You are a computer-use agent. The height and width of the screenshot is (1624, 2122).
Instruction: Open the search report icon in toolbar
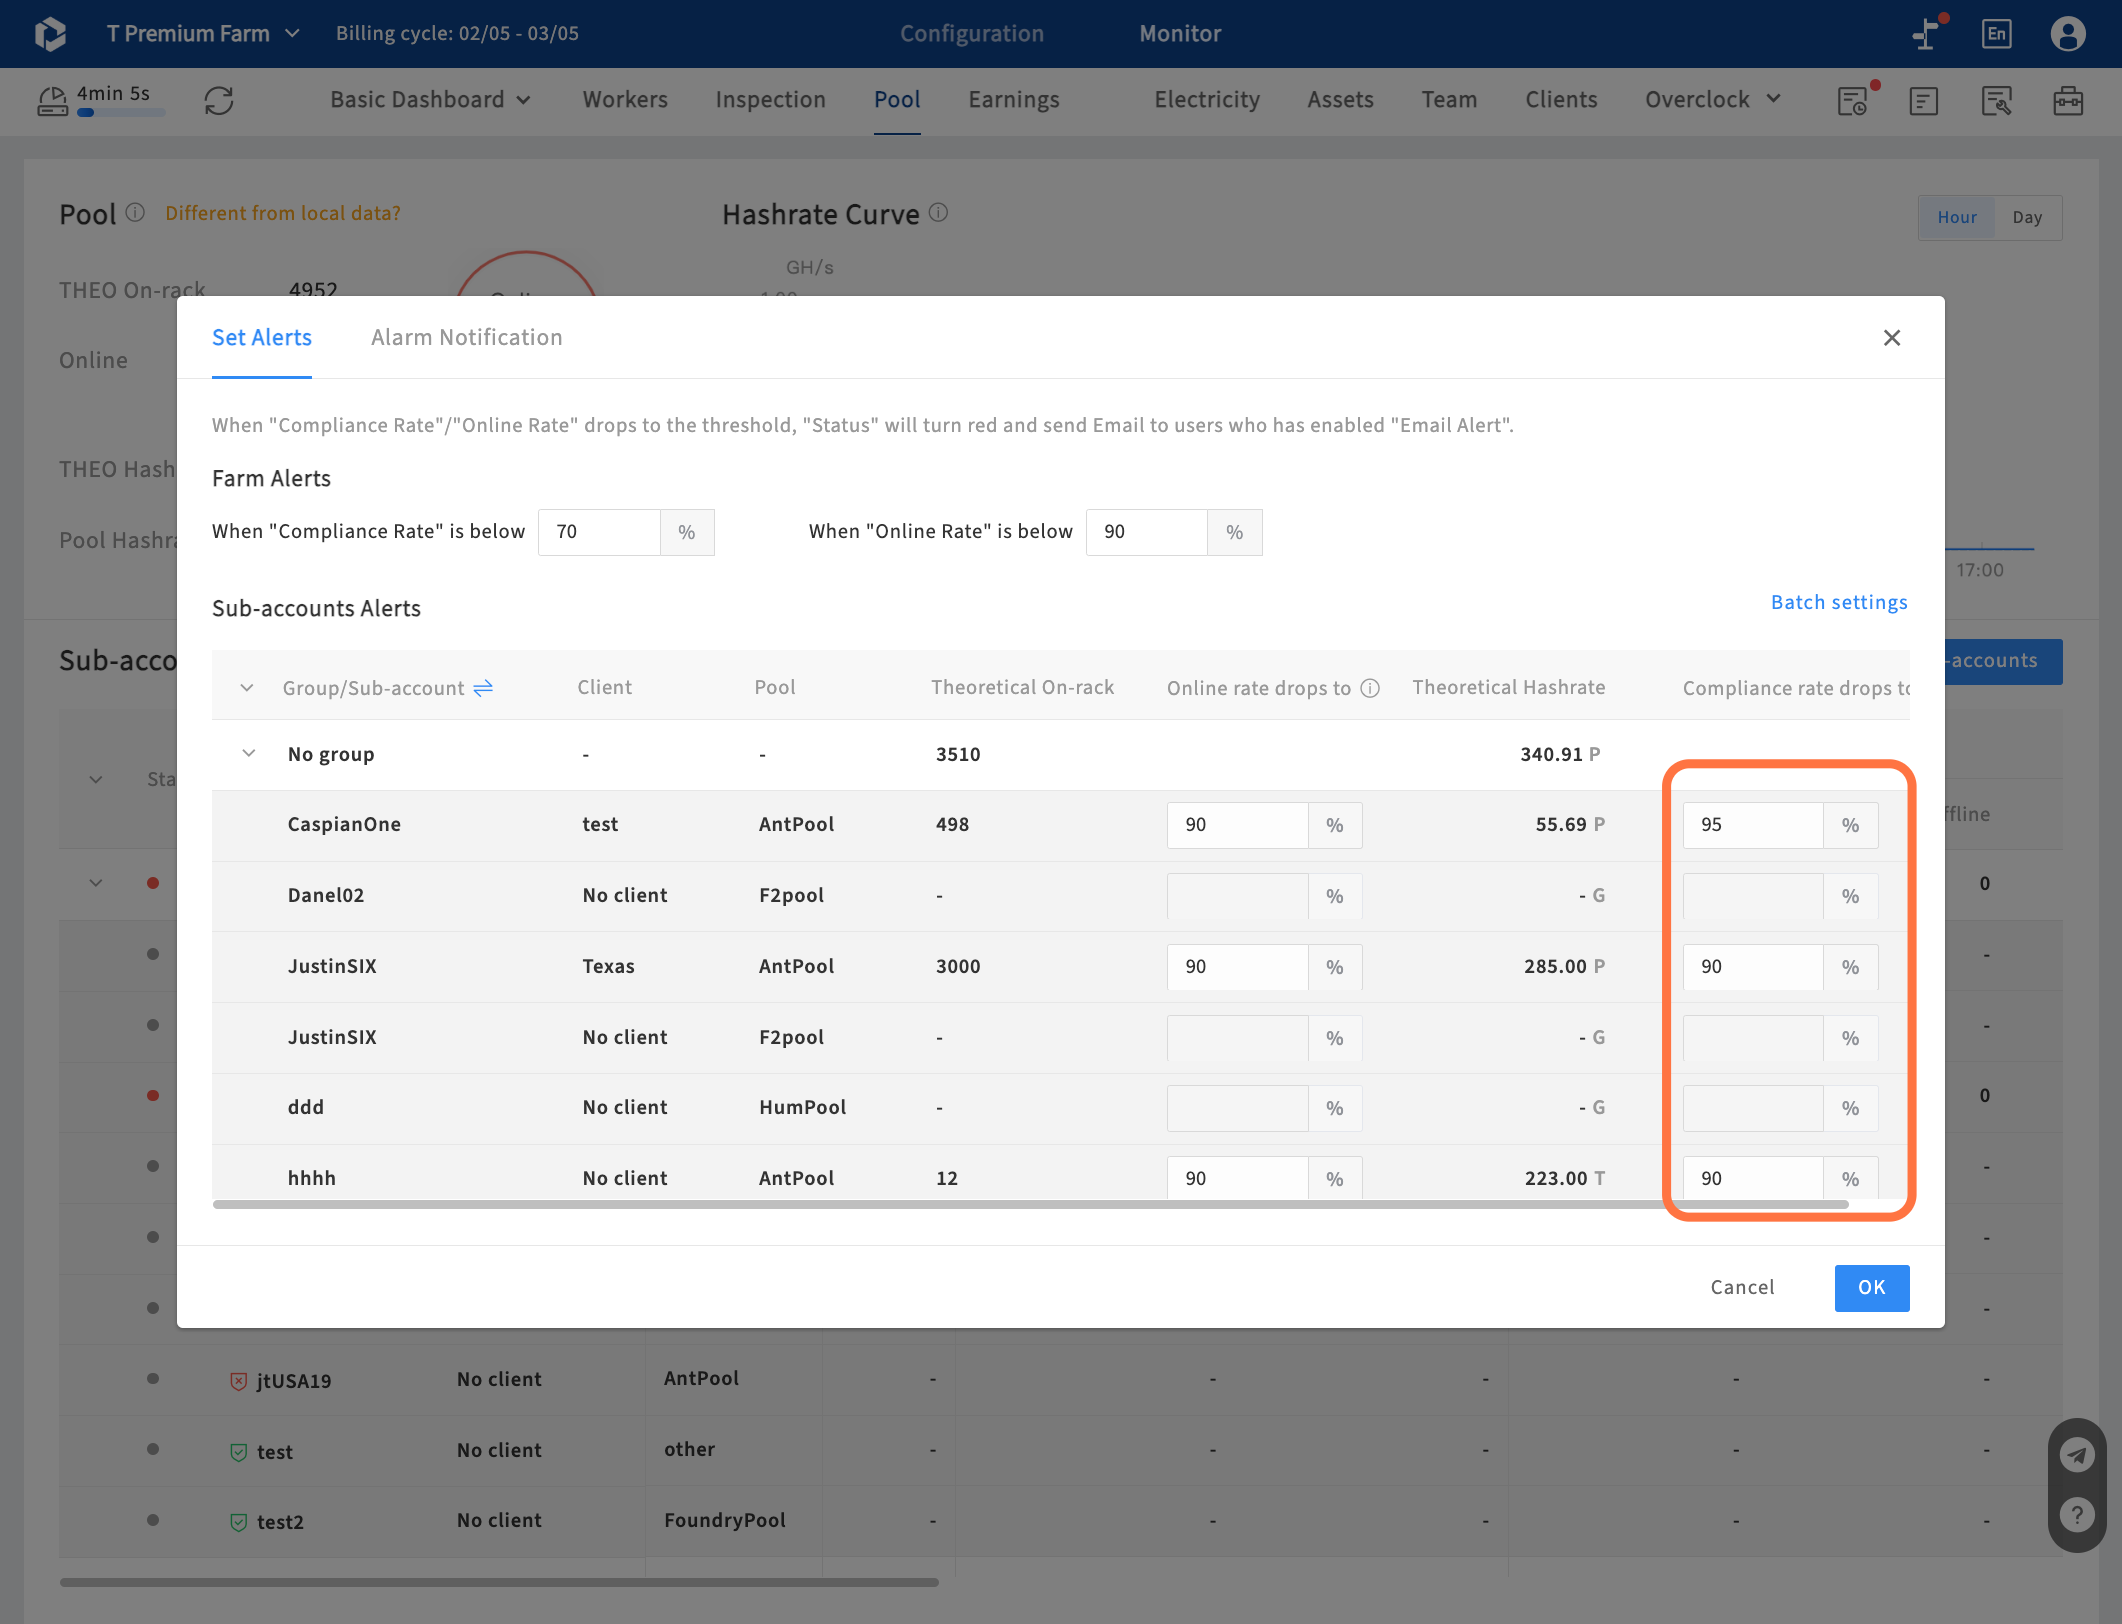pyautogui.click(x=1996, y=100)
